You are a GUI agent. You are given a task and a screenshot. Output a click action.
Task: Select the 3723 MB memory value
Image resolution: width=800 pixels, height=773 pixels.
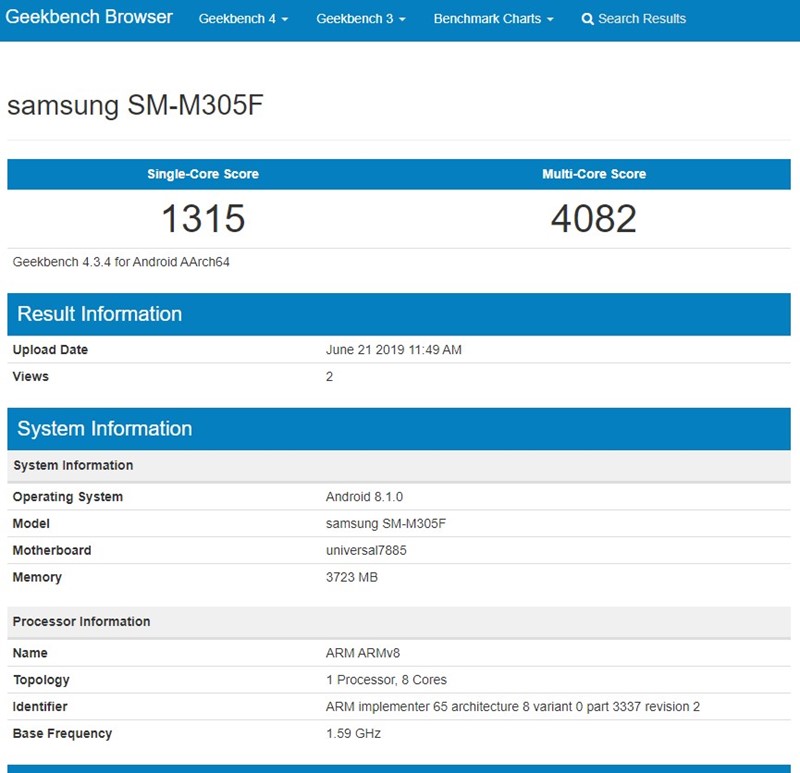[x=352, y=577]
